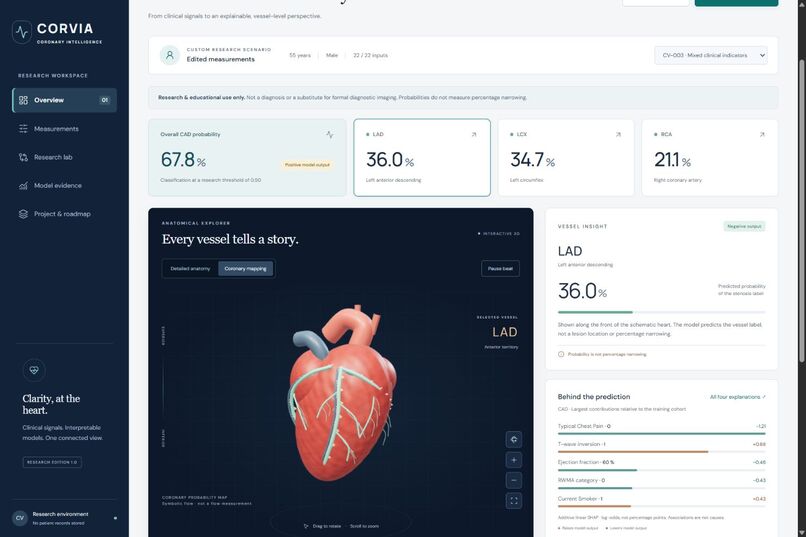Click the heart icon above Clarity tagline
Image resolution: width=806 pixels, height=537 pixels.
[x=34, y=370]
